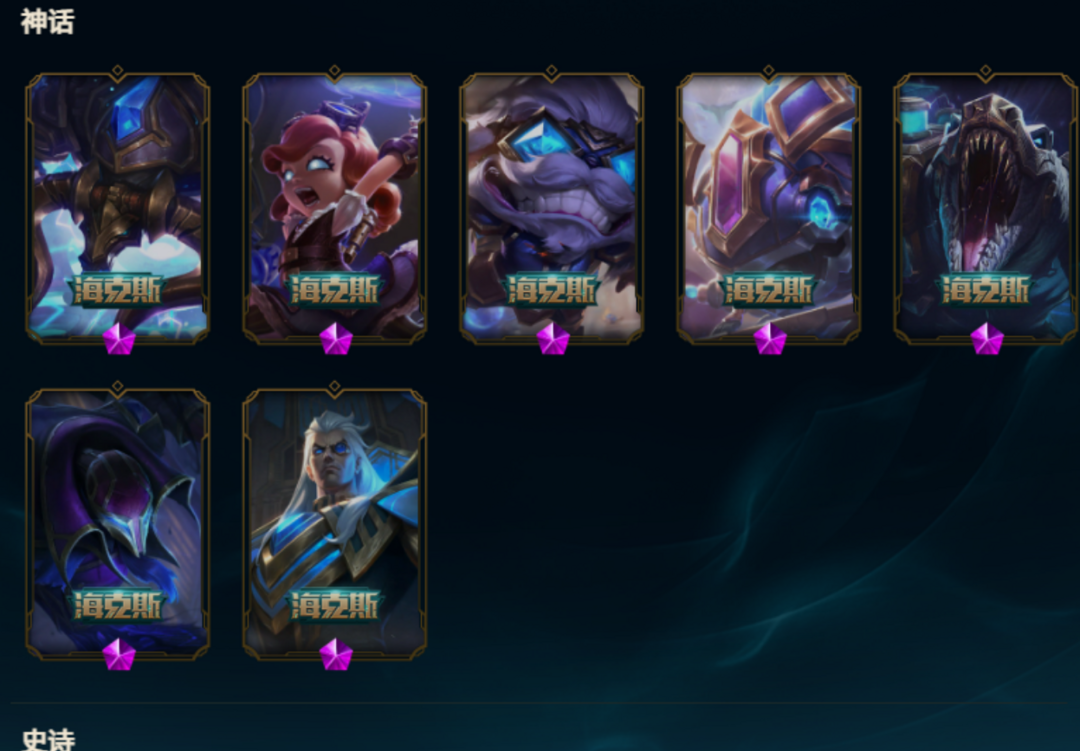Click purple gem under hooded purple figure card

point(119,655)
